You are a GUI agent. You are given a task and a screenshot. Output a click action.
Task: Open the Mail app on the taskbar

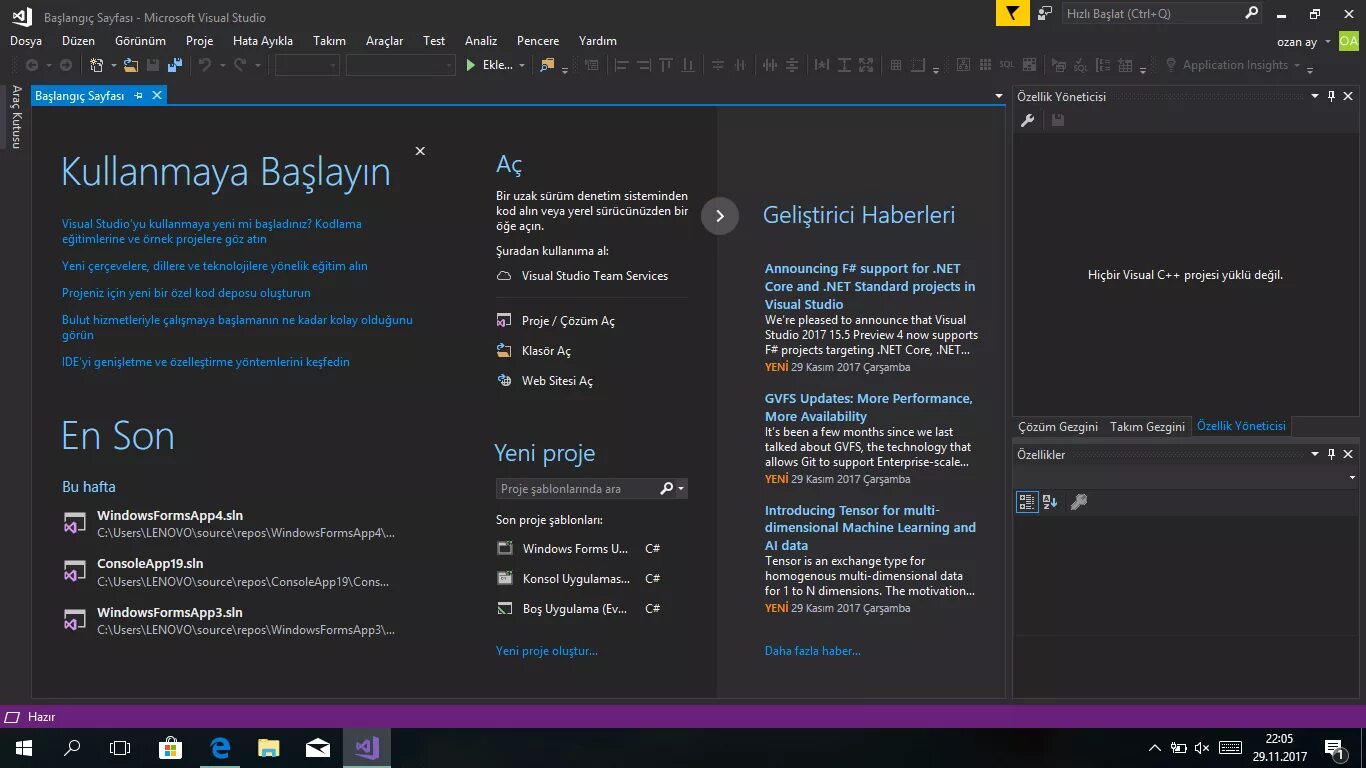[x=318, y=747]
